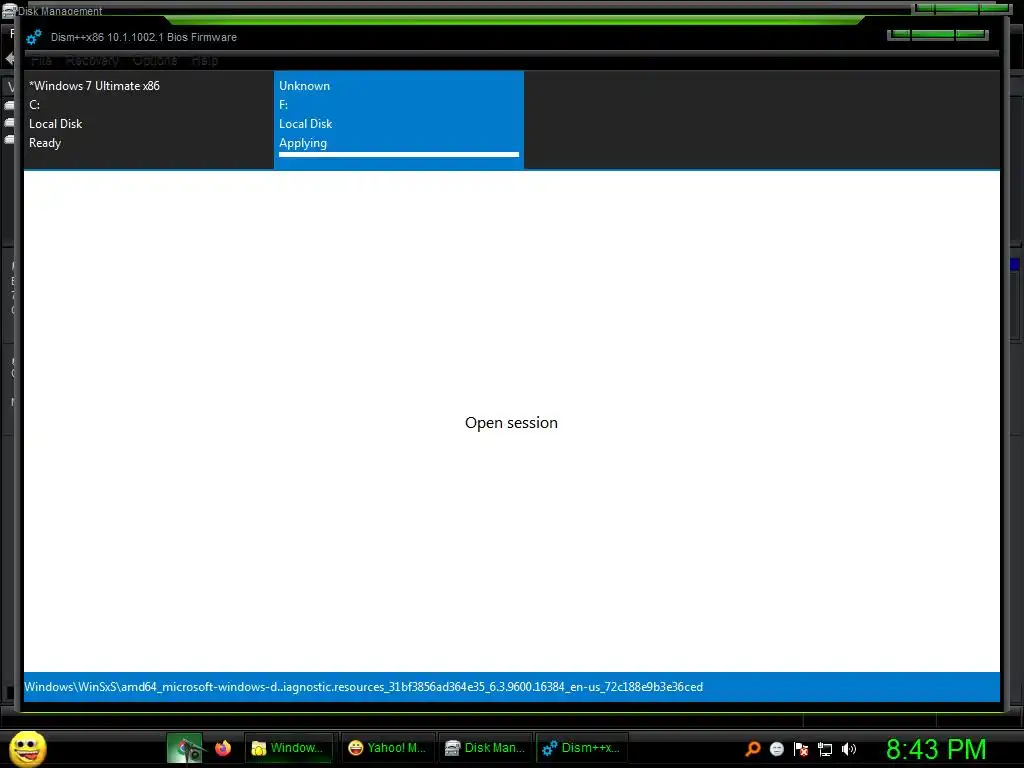This screenshot has width=1024, height=768.
Task: Click the green quick launch icon beside Firefox
Action: 185,748
